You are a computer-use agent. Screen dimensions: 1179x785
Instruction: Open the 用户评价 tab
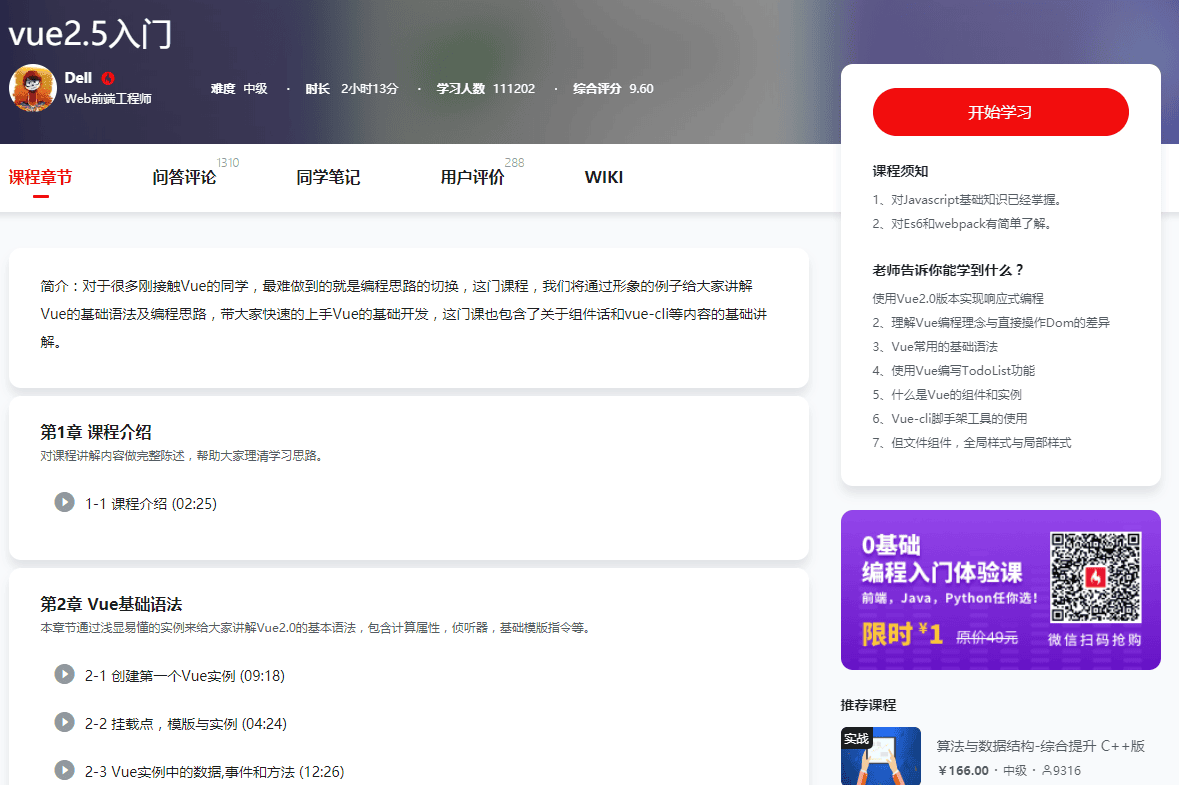point(472,178)
